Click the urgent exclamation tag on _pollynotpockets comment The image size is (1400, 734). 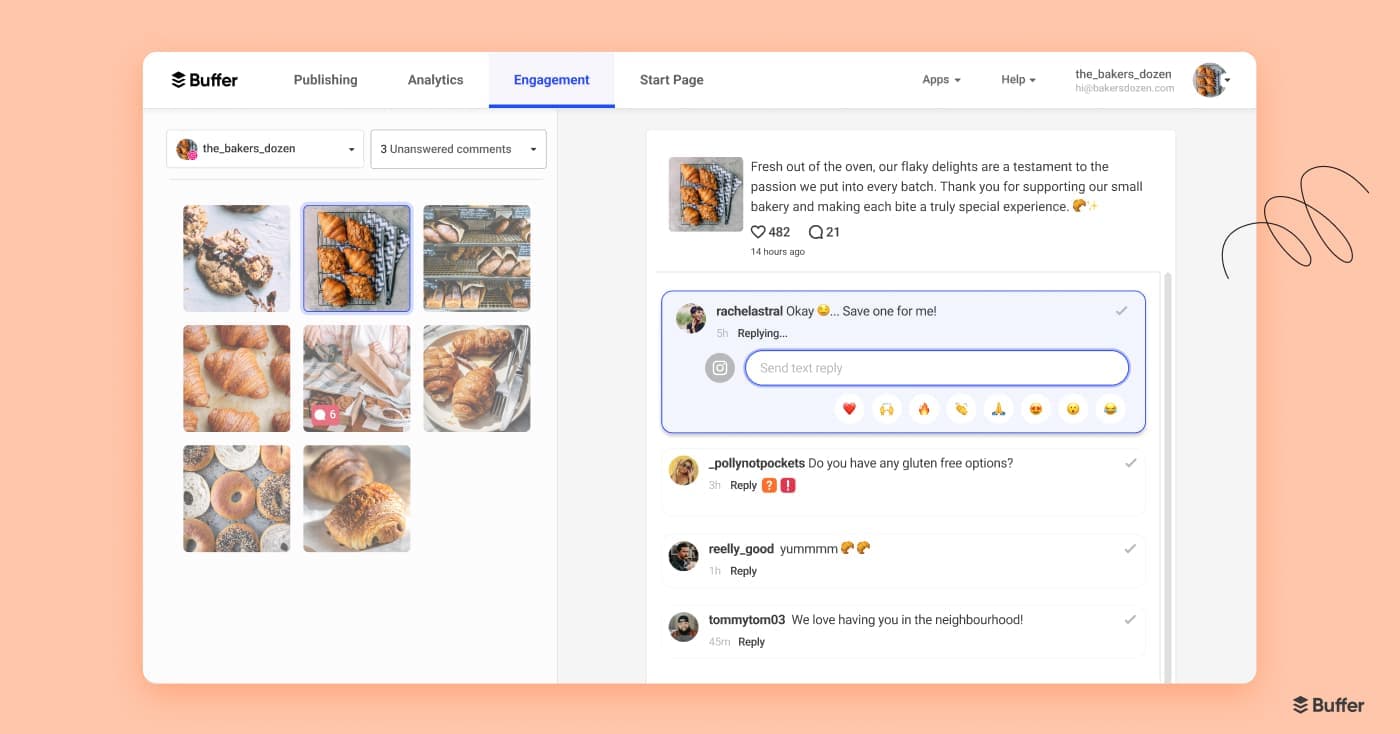pyautogui.click(x=787, y=484)
